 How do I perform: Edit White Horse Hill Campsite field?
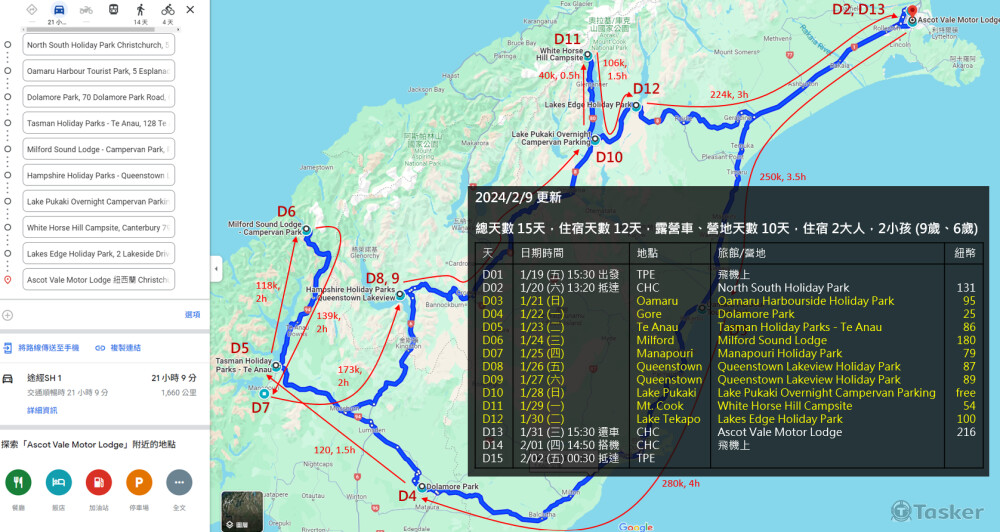coord(99,228)
